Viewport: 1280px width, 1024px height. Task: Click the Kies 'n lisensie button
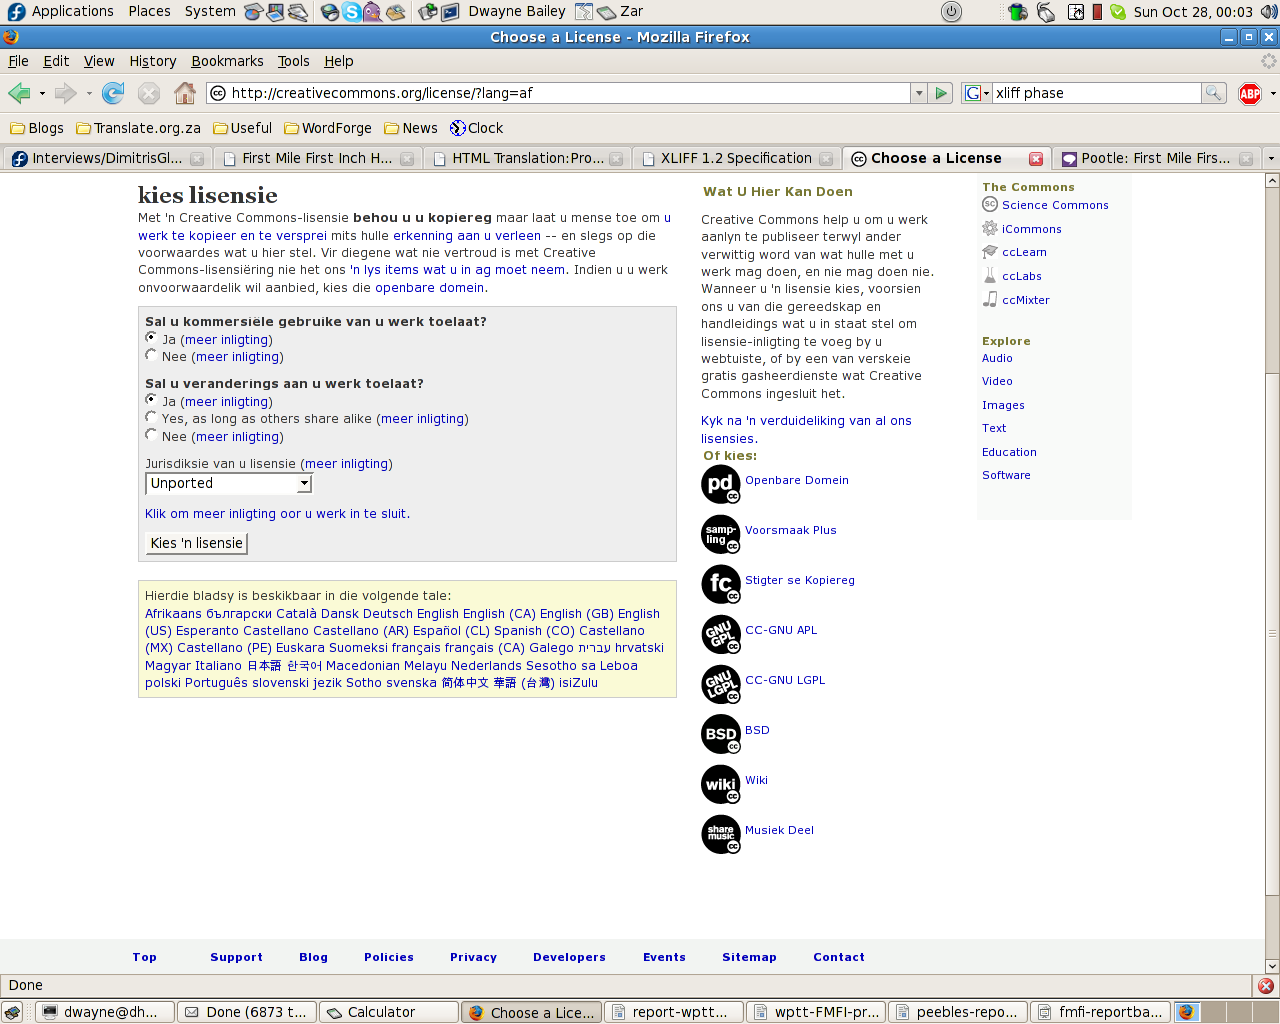[197, 543]
